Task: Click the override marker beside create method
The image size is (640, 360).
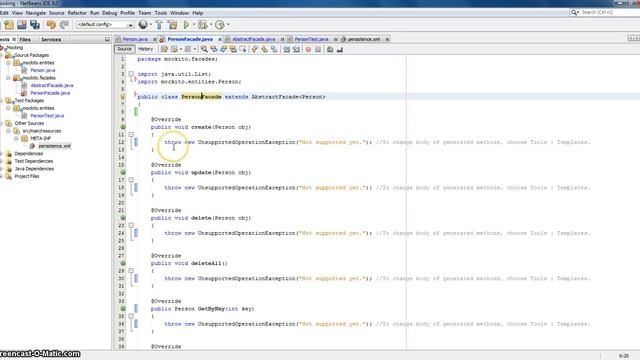Action: [123, 127]
